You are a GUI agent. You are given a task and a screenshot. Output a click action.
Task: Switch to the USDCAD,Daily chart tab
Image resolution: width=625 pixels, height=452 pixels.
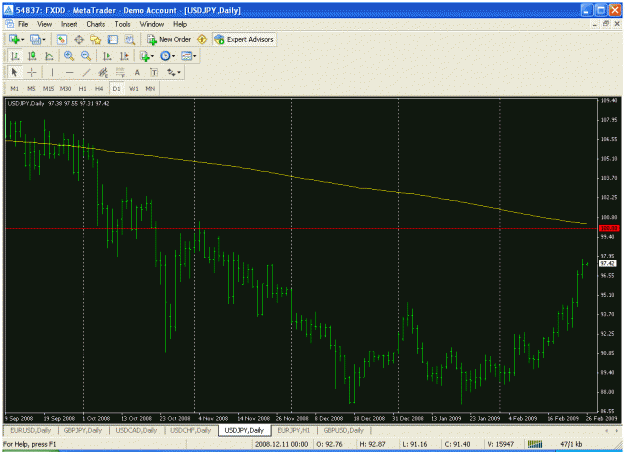click(136, 430)
